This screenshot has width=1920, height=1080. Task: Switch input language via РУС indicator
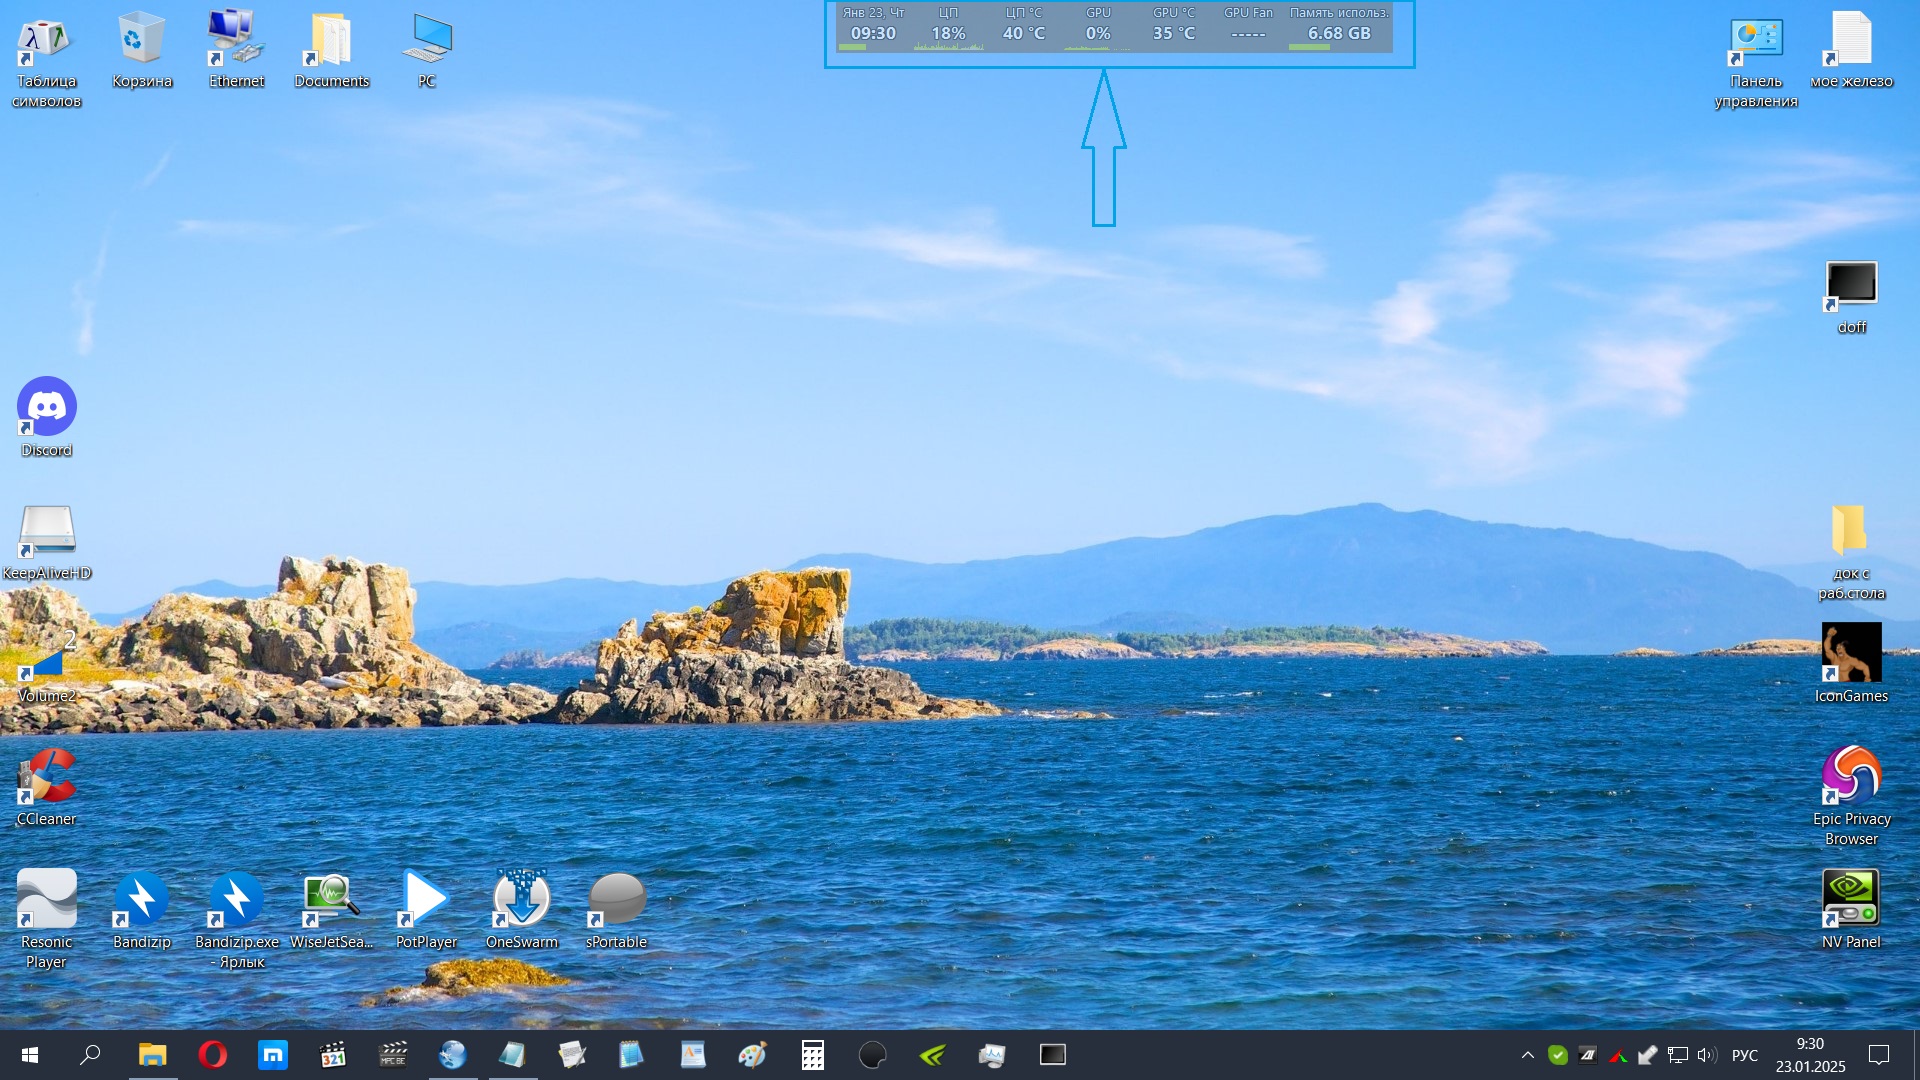(1744, 1055)
